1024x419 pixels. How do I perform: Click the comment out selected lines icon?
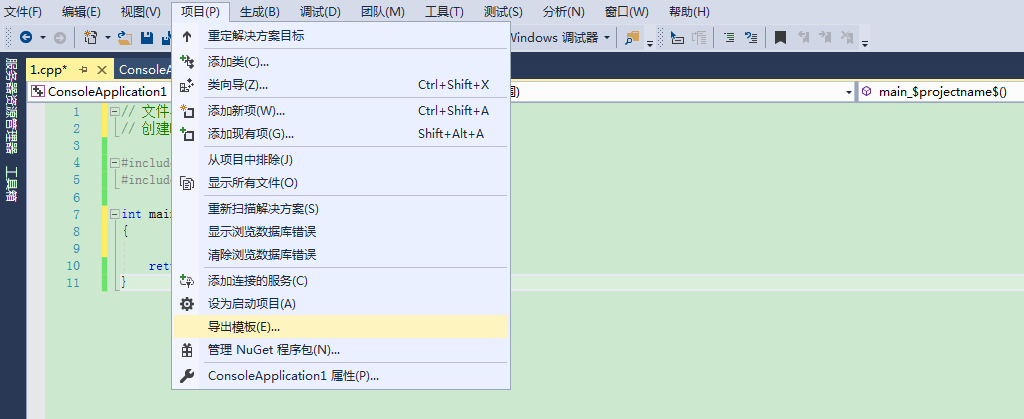[x=751, y=38]
